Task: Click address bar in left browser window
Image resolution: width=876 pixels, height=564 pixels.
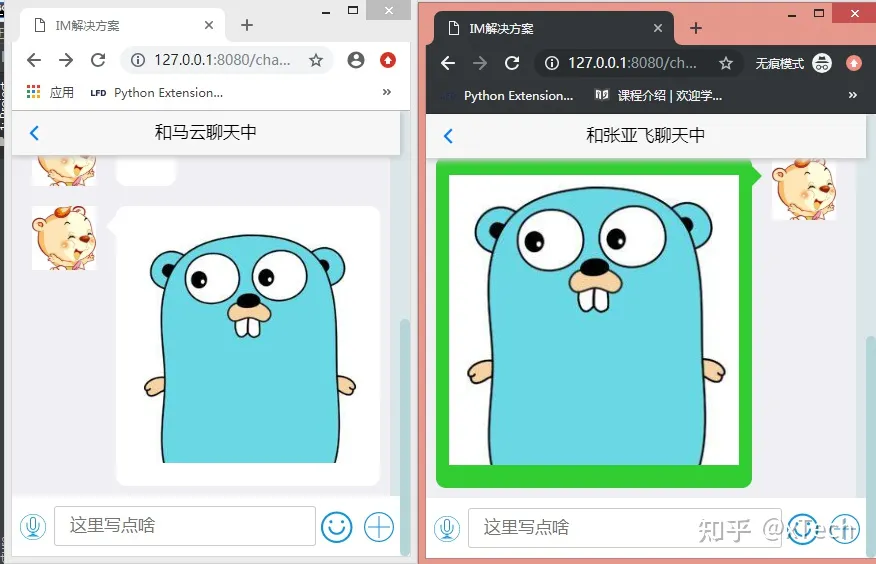Action: [x=226, y=60]
